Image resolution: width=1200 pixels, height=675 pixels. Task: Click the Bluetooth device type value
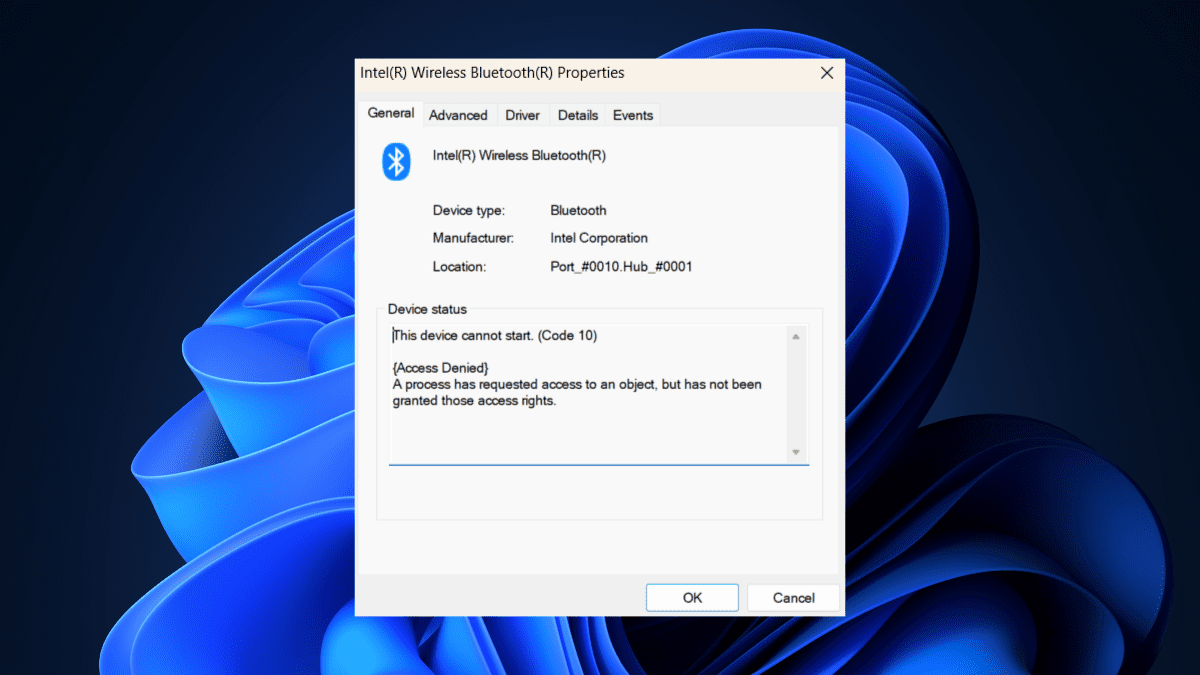(578, 210)
